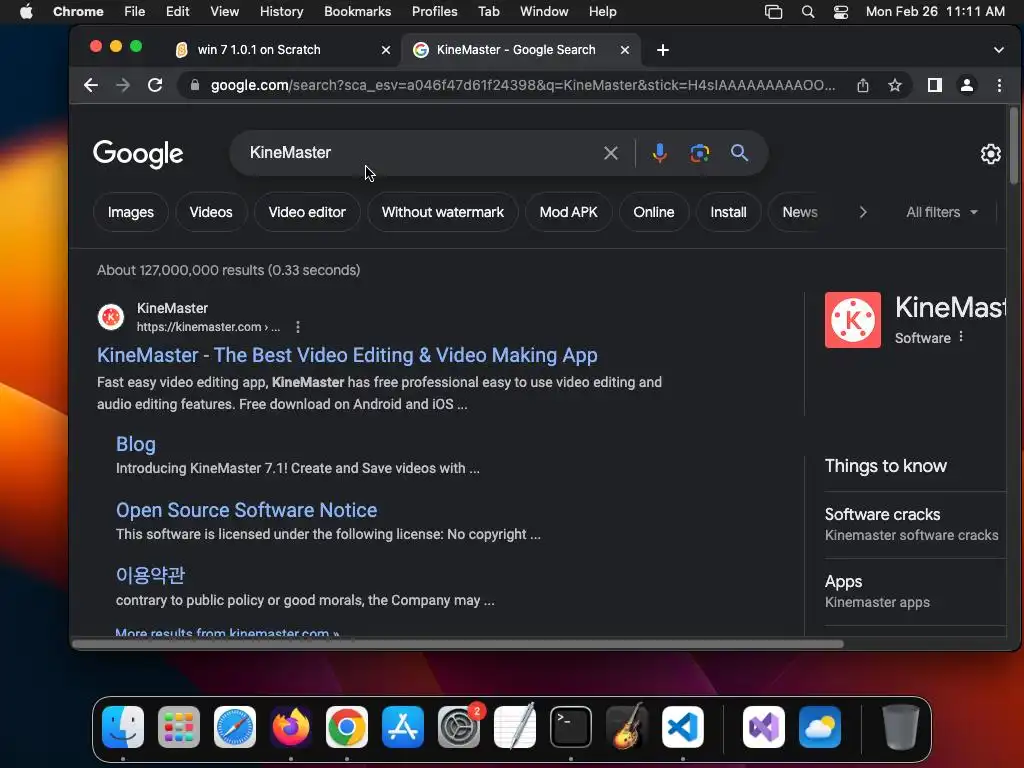Open Spotlight search in menu bar
The width and height of the screenshot is (1024, 768).
point(808,12)
